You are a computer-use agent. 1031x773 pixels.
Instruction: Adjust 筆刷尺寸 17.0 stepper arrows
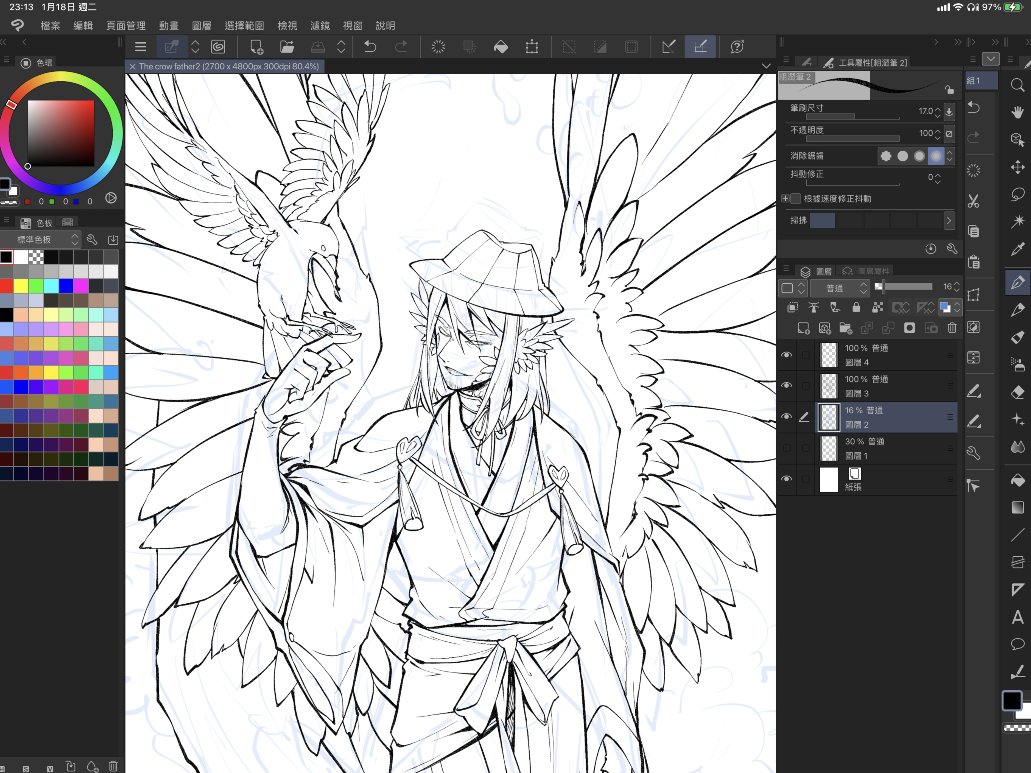(938, 112)
